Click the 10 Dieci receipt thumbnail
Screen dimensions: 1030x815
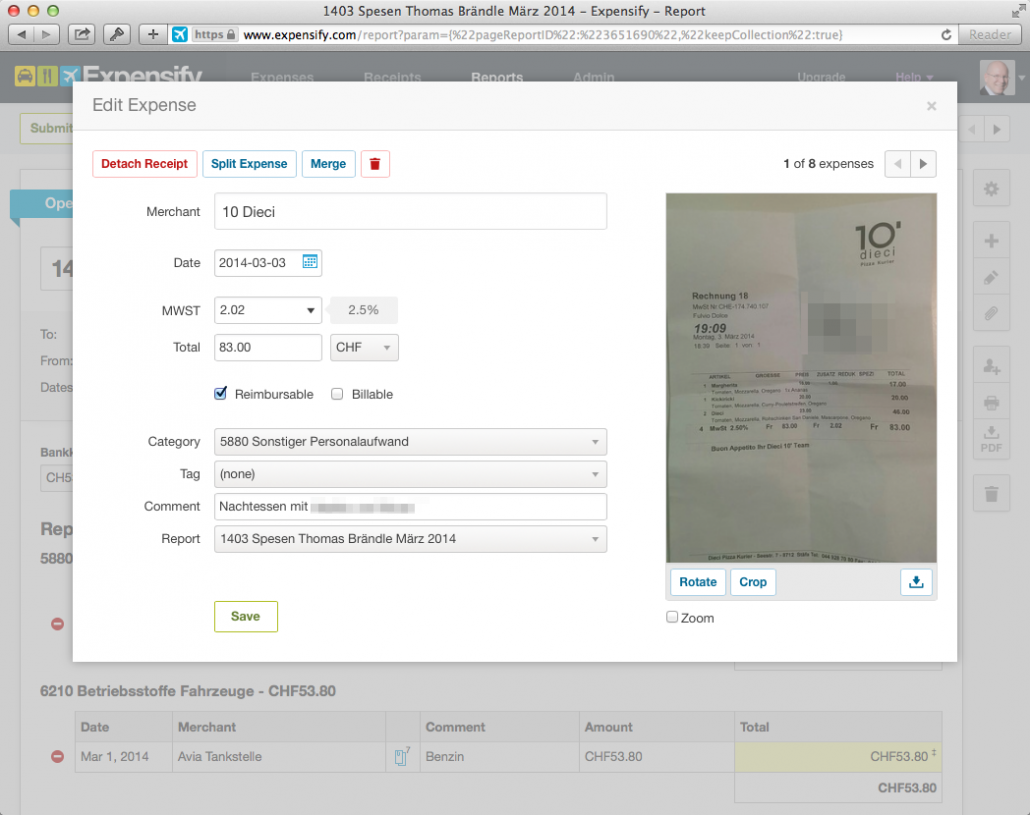point(801,378)
